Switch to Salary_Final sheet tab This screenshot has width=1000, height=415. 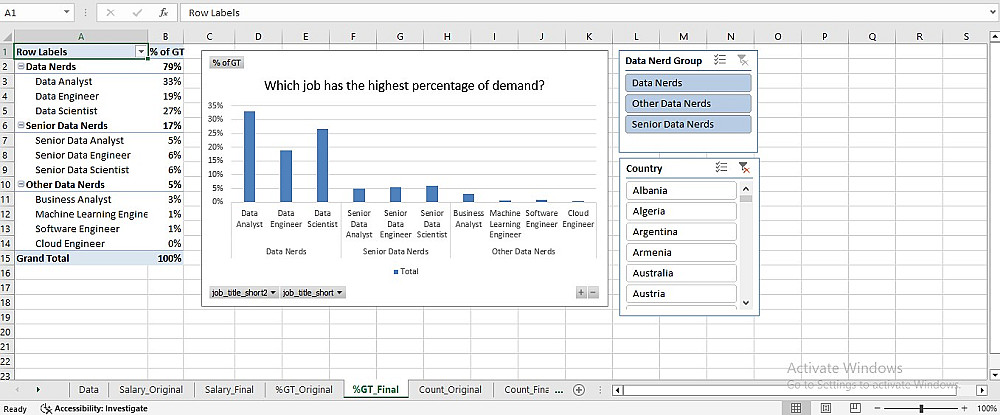229,389
